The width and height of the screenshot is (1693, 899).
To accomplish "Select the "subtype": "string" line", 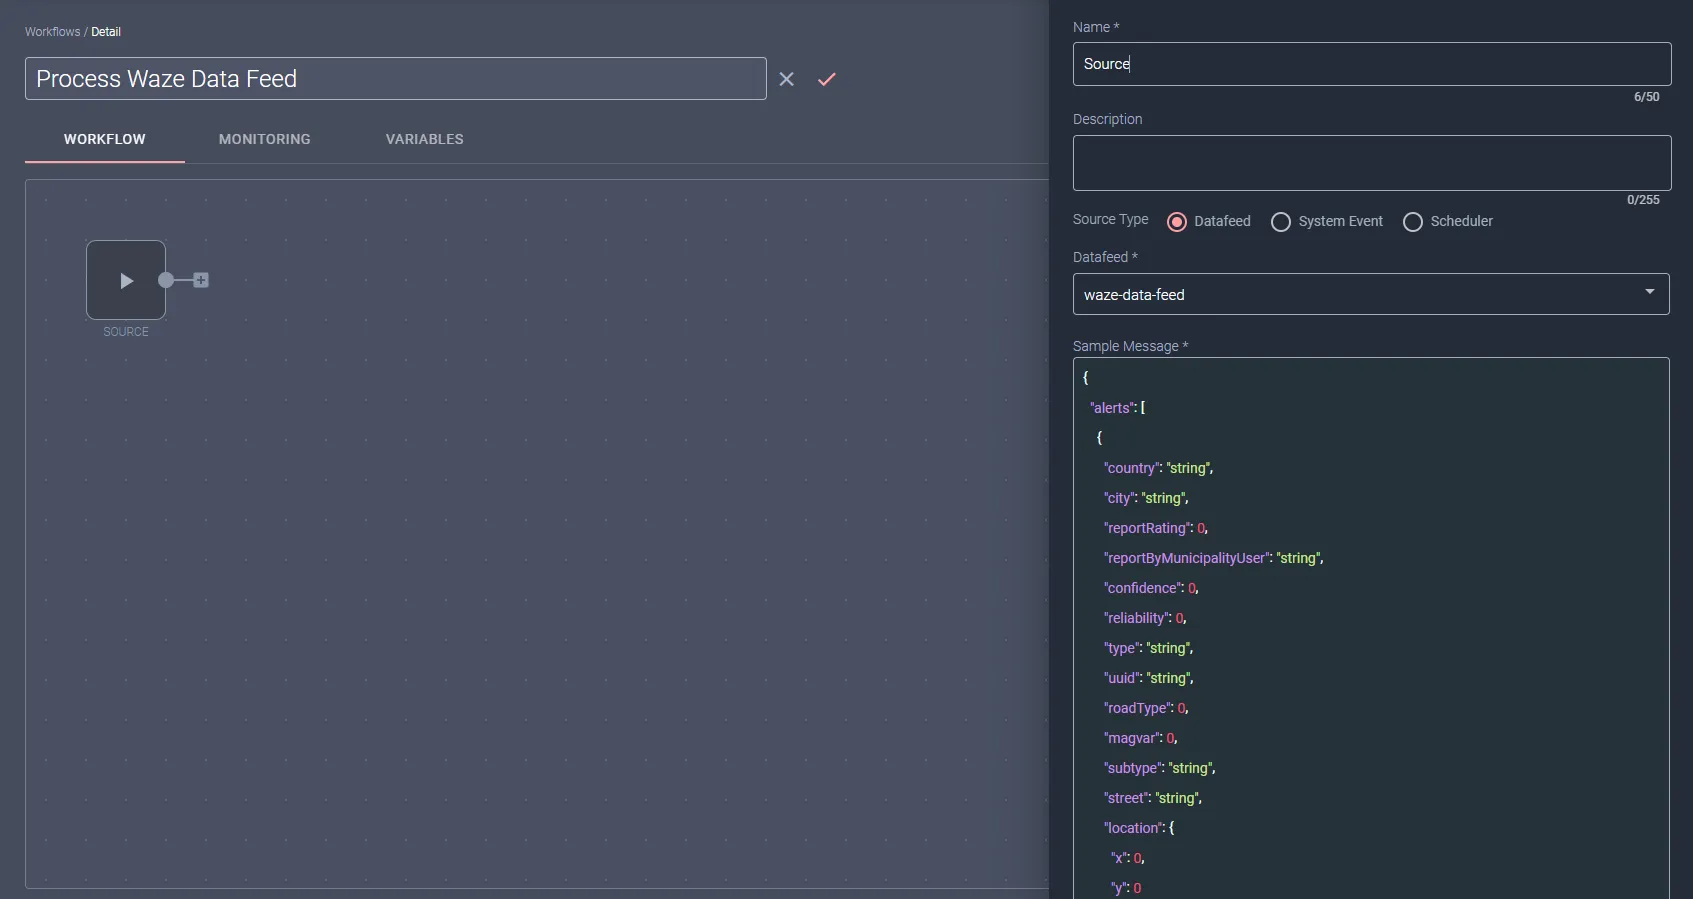I will pyautogui.click(x=1160, y=768).
